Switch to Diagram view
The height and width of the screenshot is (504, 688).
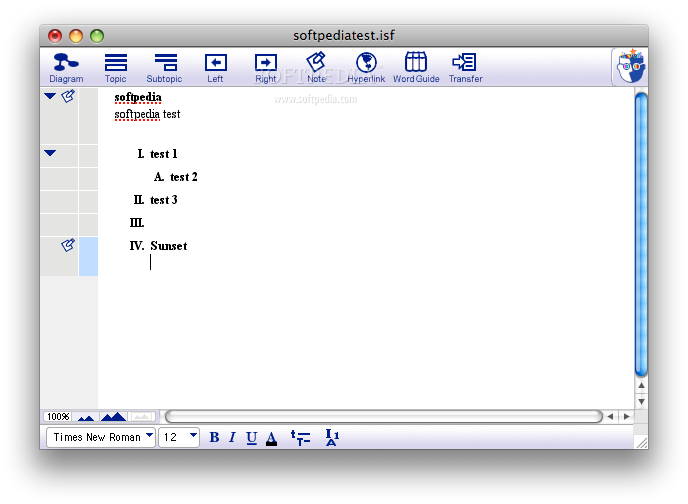(66, 68)
